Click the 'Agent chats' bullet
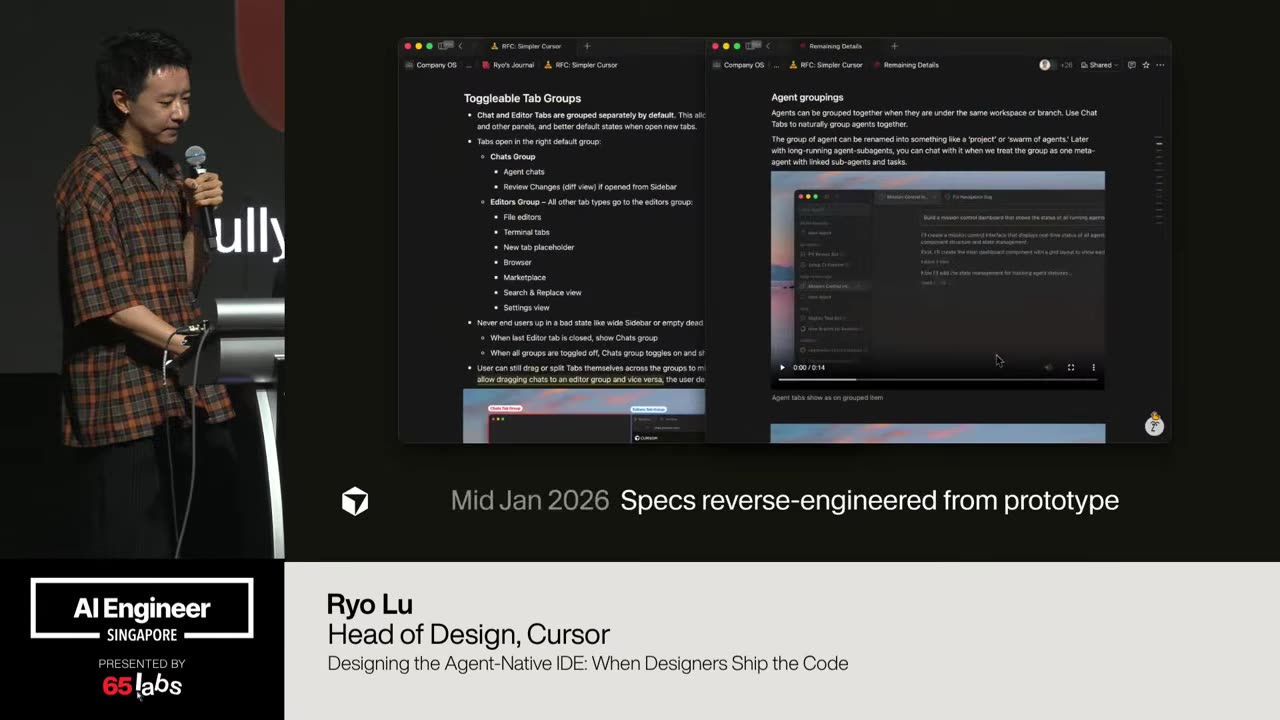Viewport: 1280px width, 720px height. (524, 172)
